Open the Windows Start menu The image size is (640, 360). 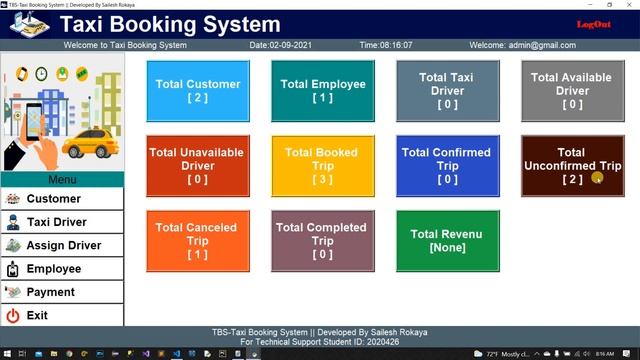[x=7, y=354]
